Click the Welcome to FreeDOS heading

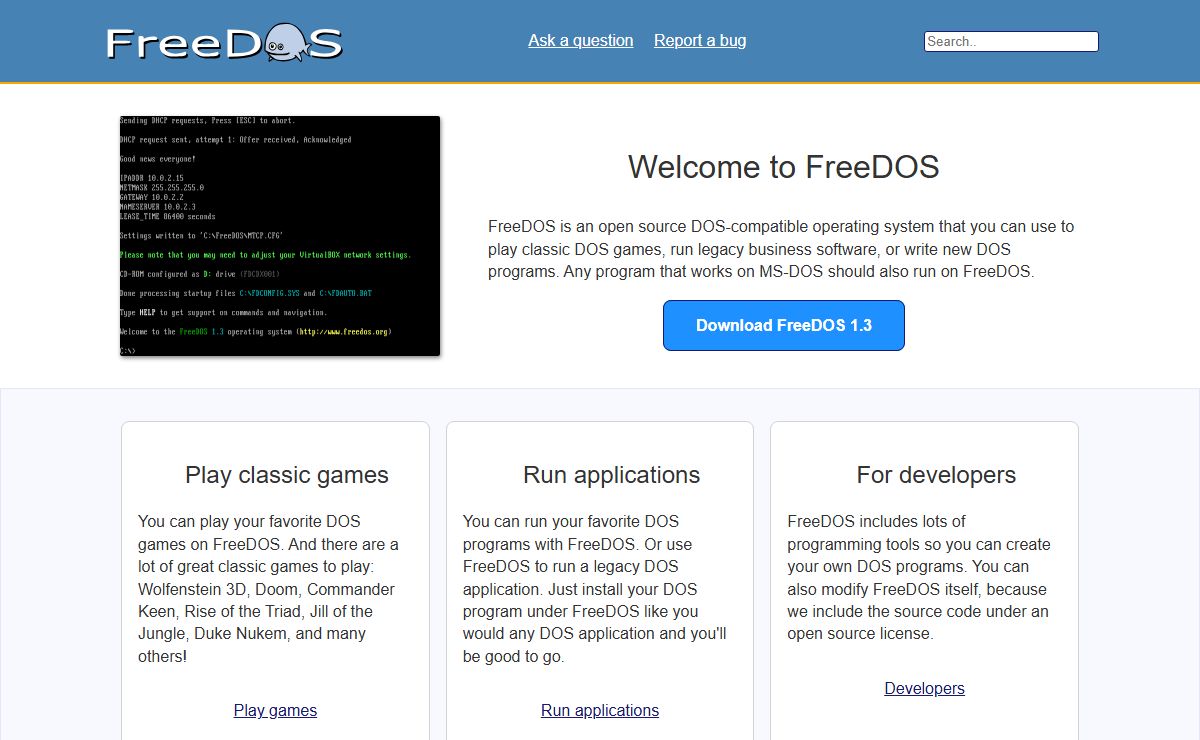(784, 166)
